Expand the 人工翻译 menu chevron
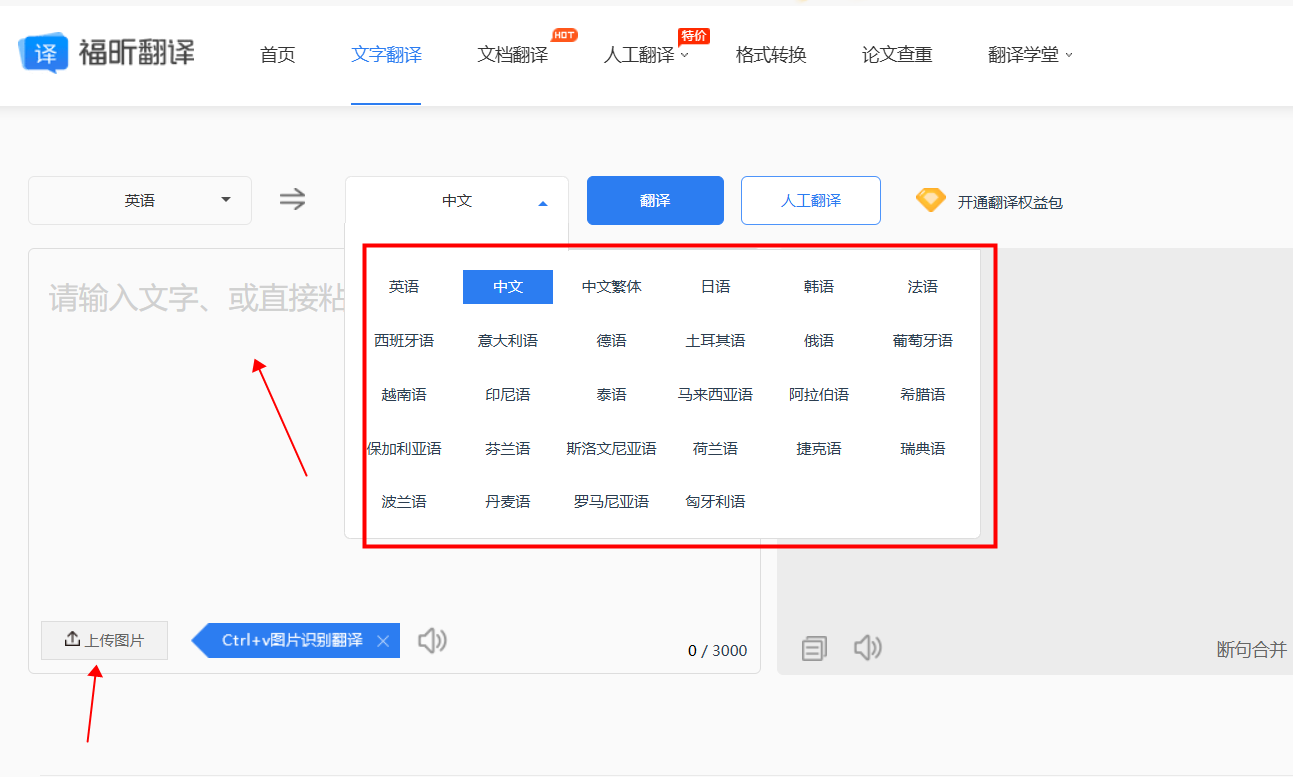This screenshot has width=1293, height=777. click(685, 56)
